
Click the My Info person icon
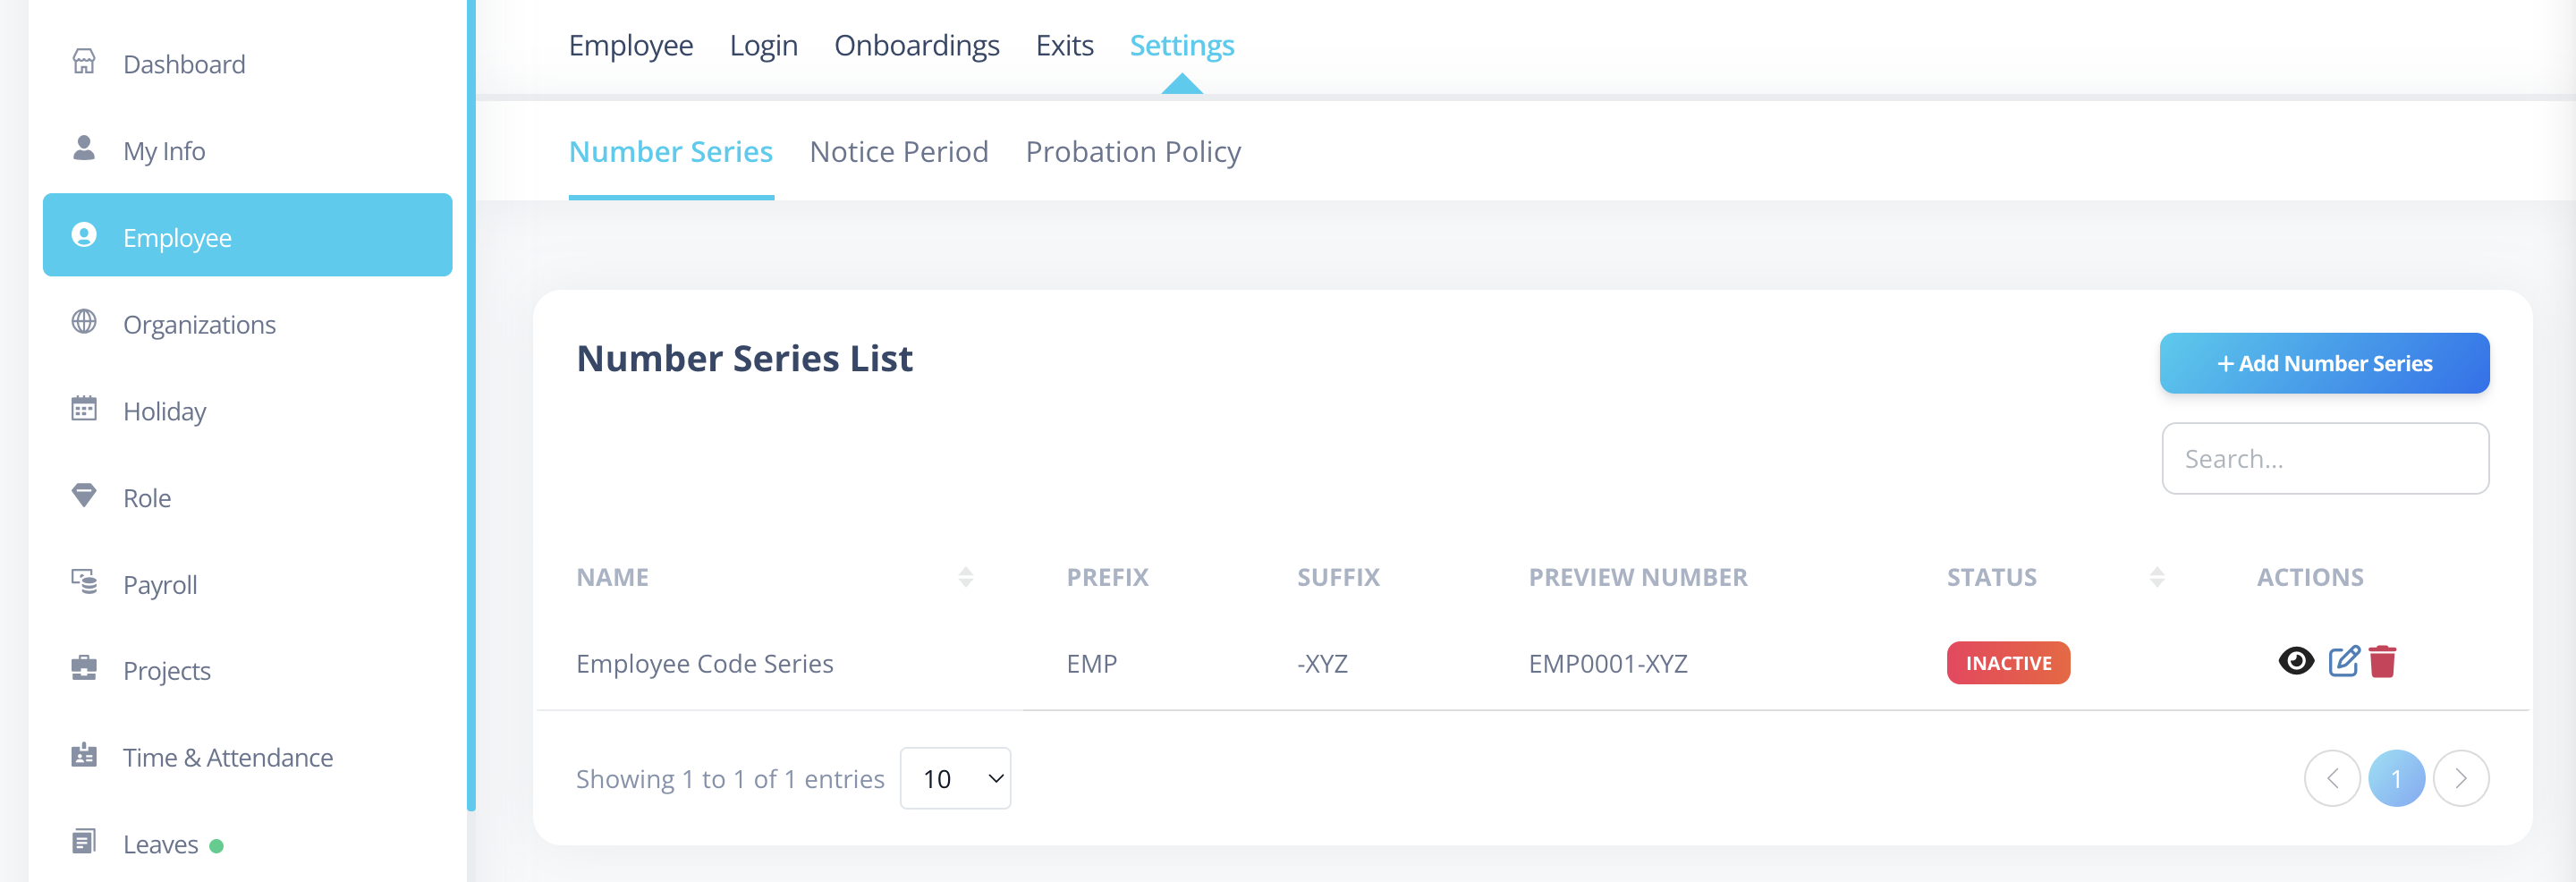pos(84,148)
